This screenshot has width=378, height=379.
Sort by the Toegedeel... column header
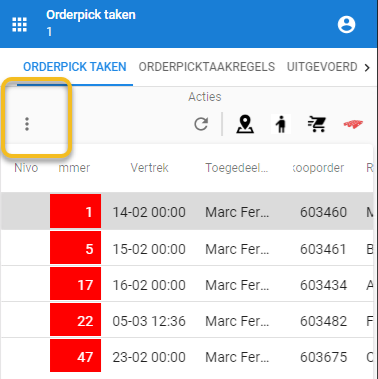(x=237, y=168)
